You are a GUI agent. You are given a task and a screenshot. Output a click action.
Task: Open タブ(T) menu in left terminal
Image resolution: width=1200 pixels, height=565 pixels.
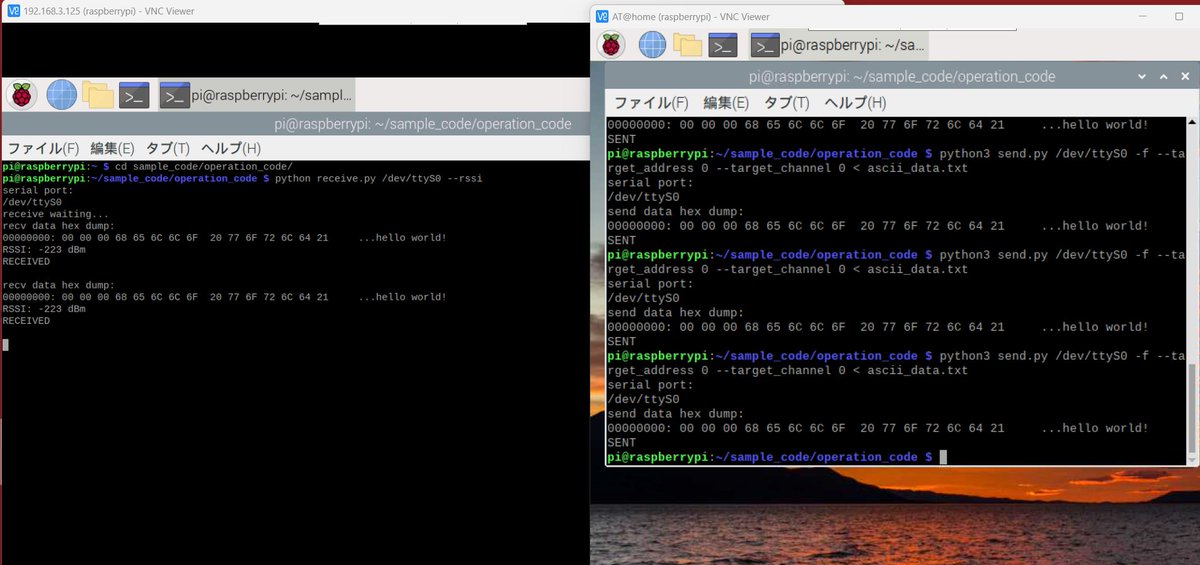coord(167,148)
